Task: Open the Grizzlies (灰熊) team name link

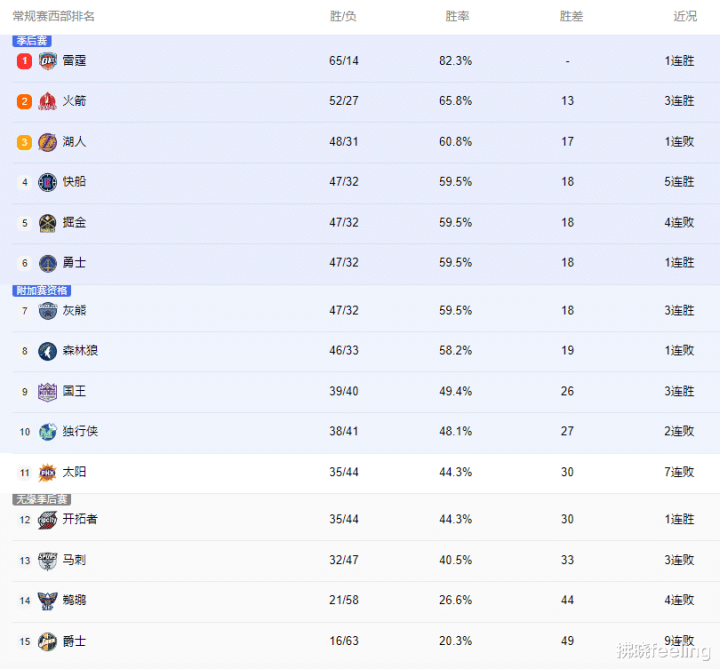Action: (x=74, y=311)
